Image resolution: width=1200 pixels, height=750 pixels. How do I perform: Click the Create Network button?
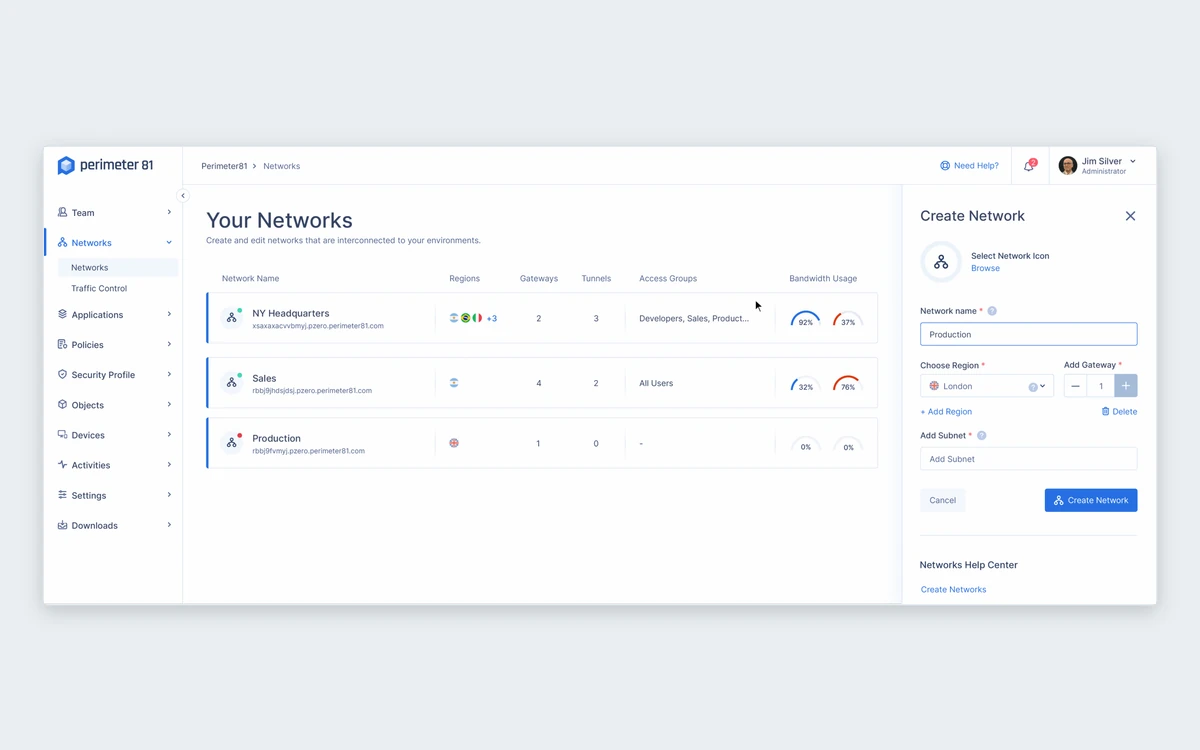pos(1091,500)
